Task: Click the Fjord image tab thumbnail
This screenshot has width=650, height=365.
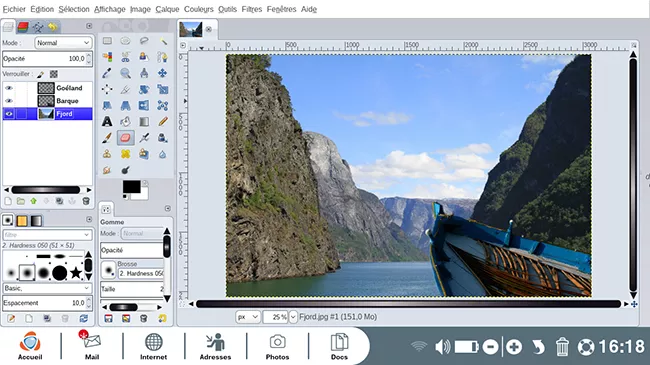Action: click(x=191, y=29)
